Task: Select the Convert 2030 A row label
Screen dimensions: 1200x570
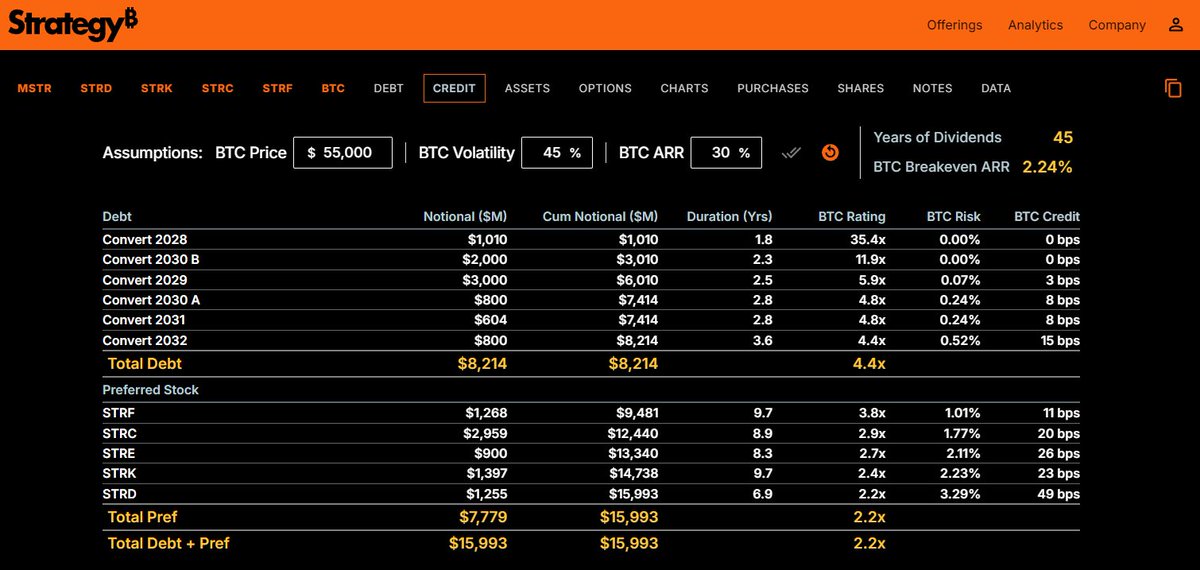Action: point(151,300)
